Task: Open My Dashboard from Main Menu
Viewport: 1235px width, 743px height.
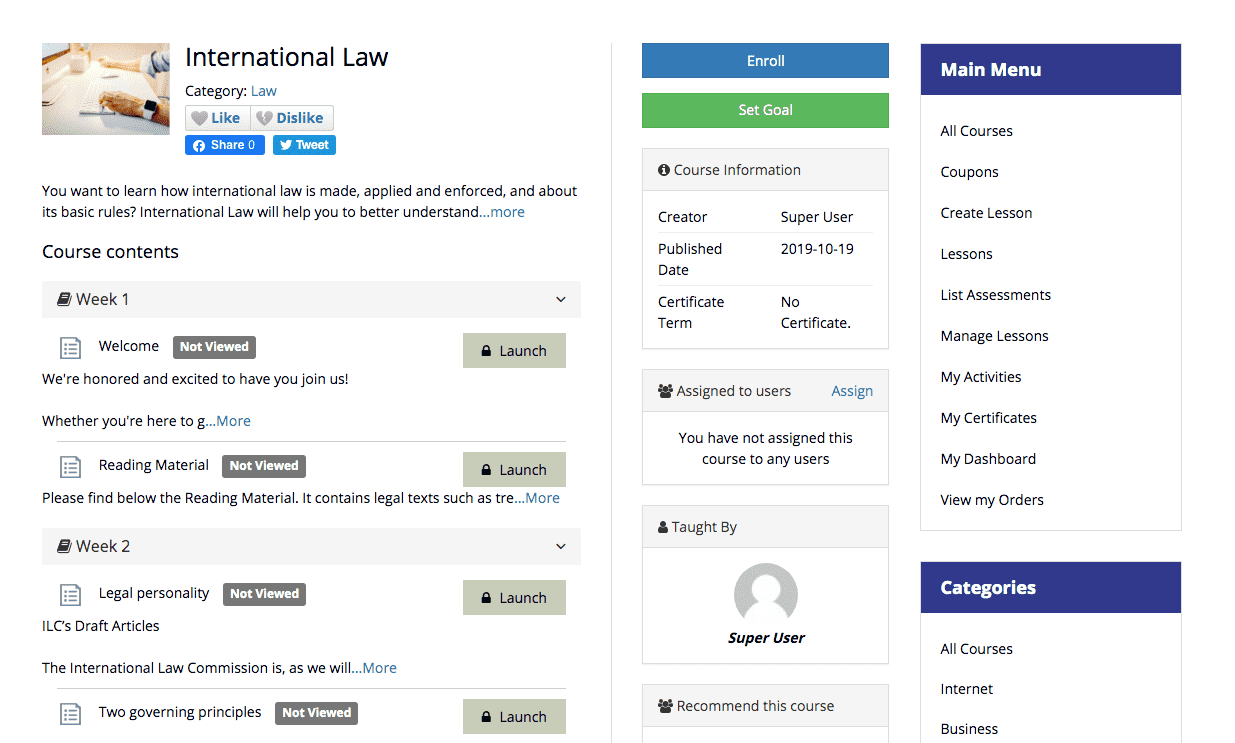Action: 988,459
